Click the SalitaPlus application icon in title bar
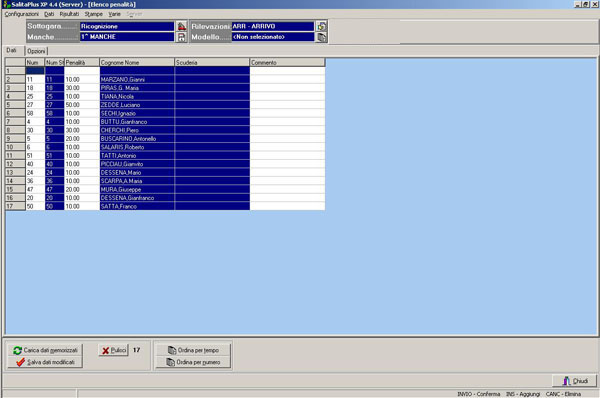Screen dimensions: 600x398 click(x=7, y=4)
